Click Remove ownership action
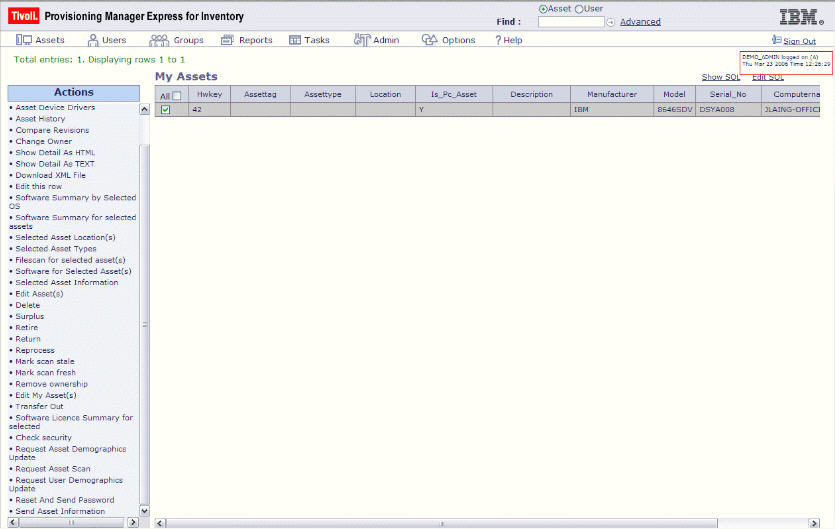Screen dimensions: 835x529 point(51,384)
